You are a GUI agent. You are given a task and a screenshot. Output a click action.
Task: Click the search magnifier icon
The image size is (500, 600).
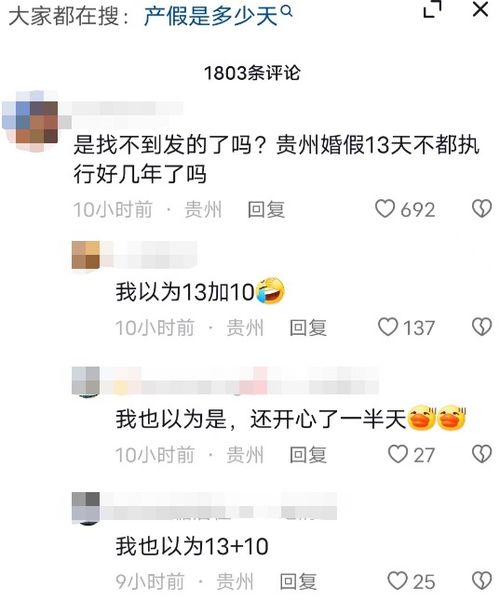[287, 12]
